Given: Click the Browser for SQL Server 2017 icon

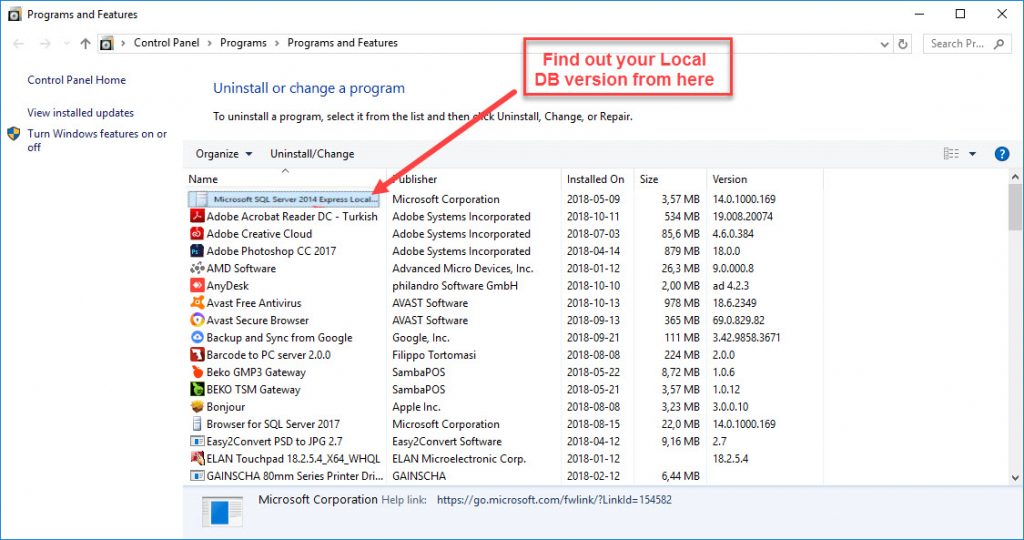Looking at the screenshot, I should (x=197, y=424).
